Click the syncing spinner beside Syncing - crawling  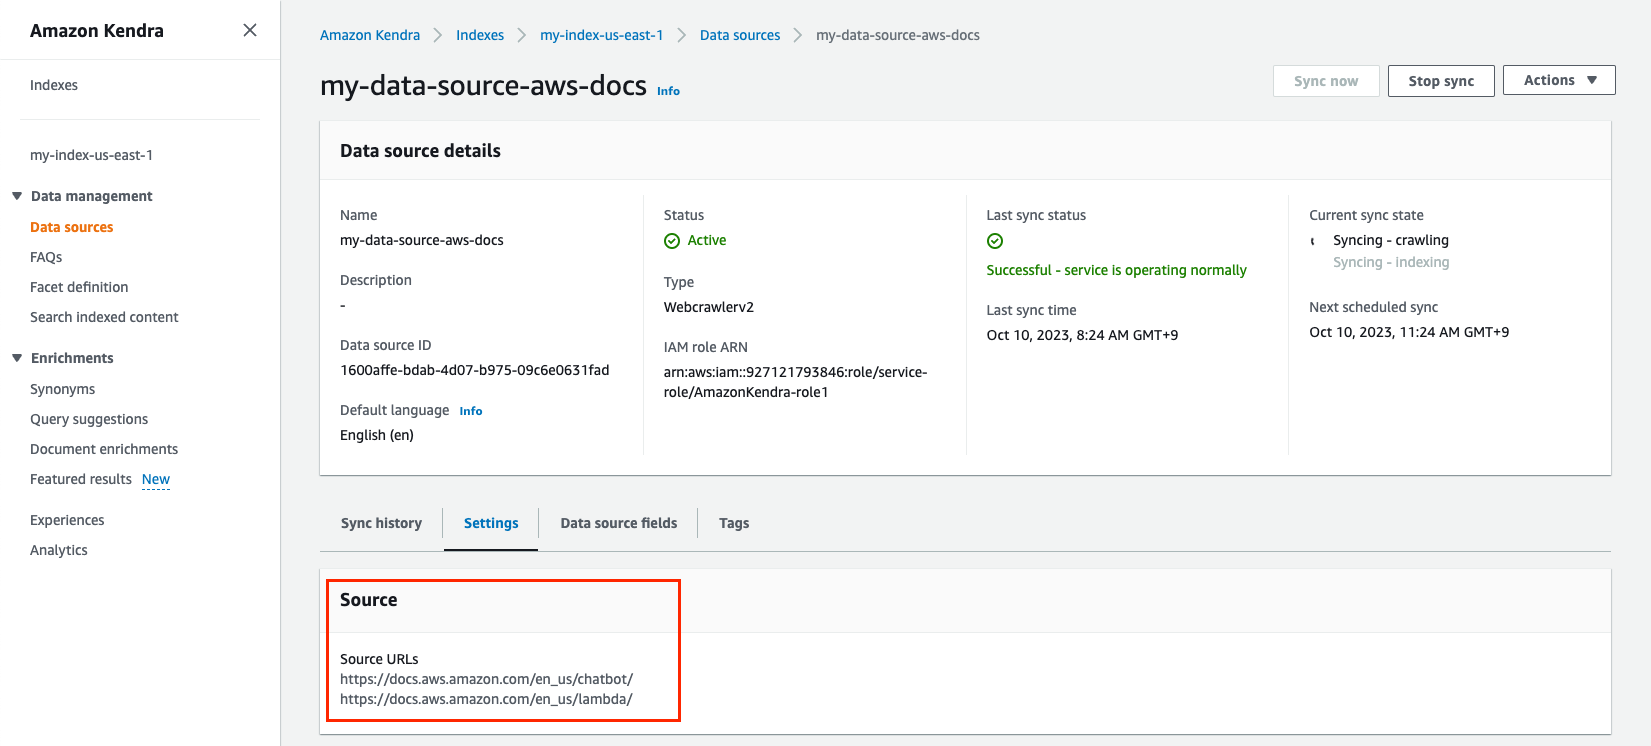click(x=1314, y=241)
